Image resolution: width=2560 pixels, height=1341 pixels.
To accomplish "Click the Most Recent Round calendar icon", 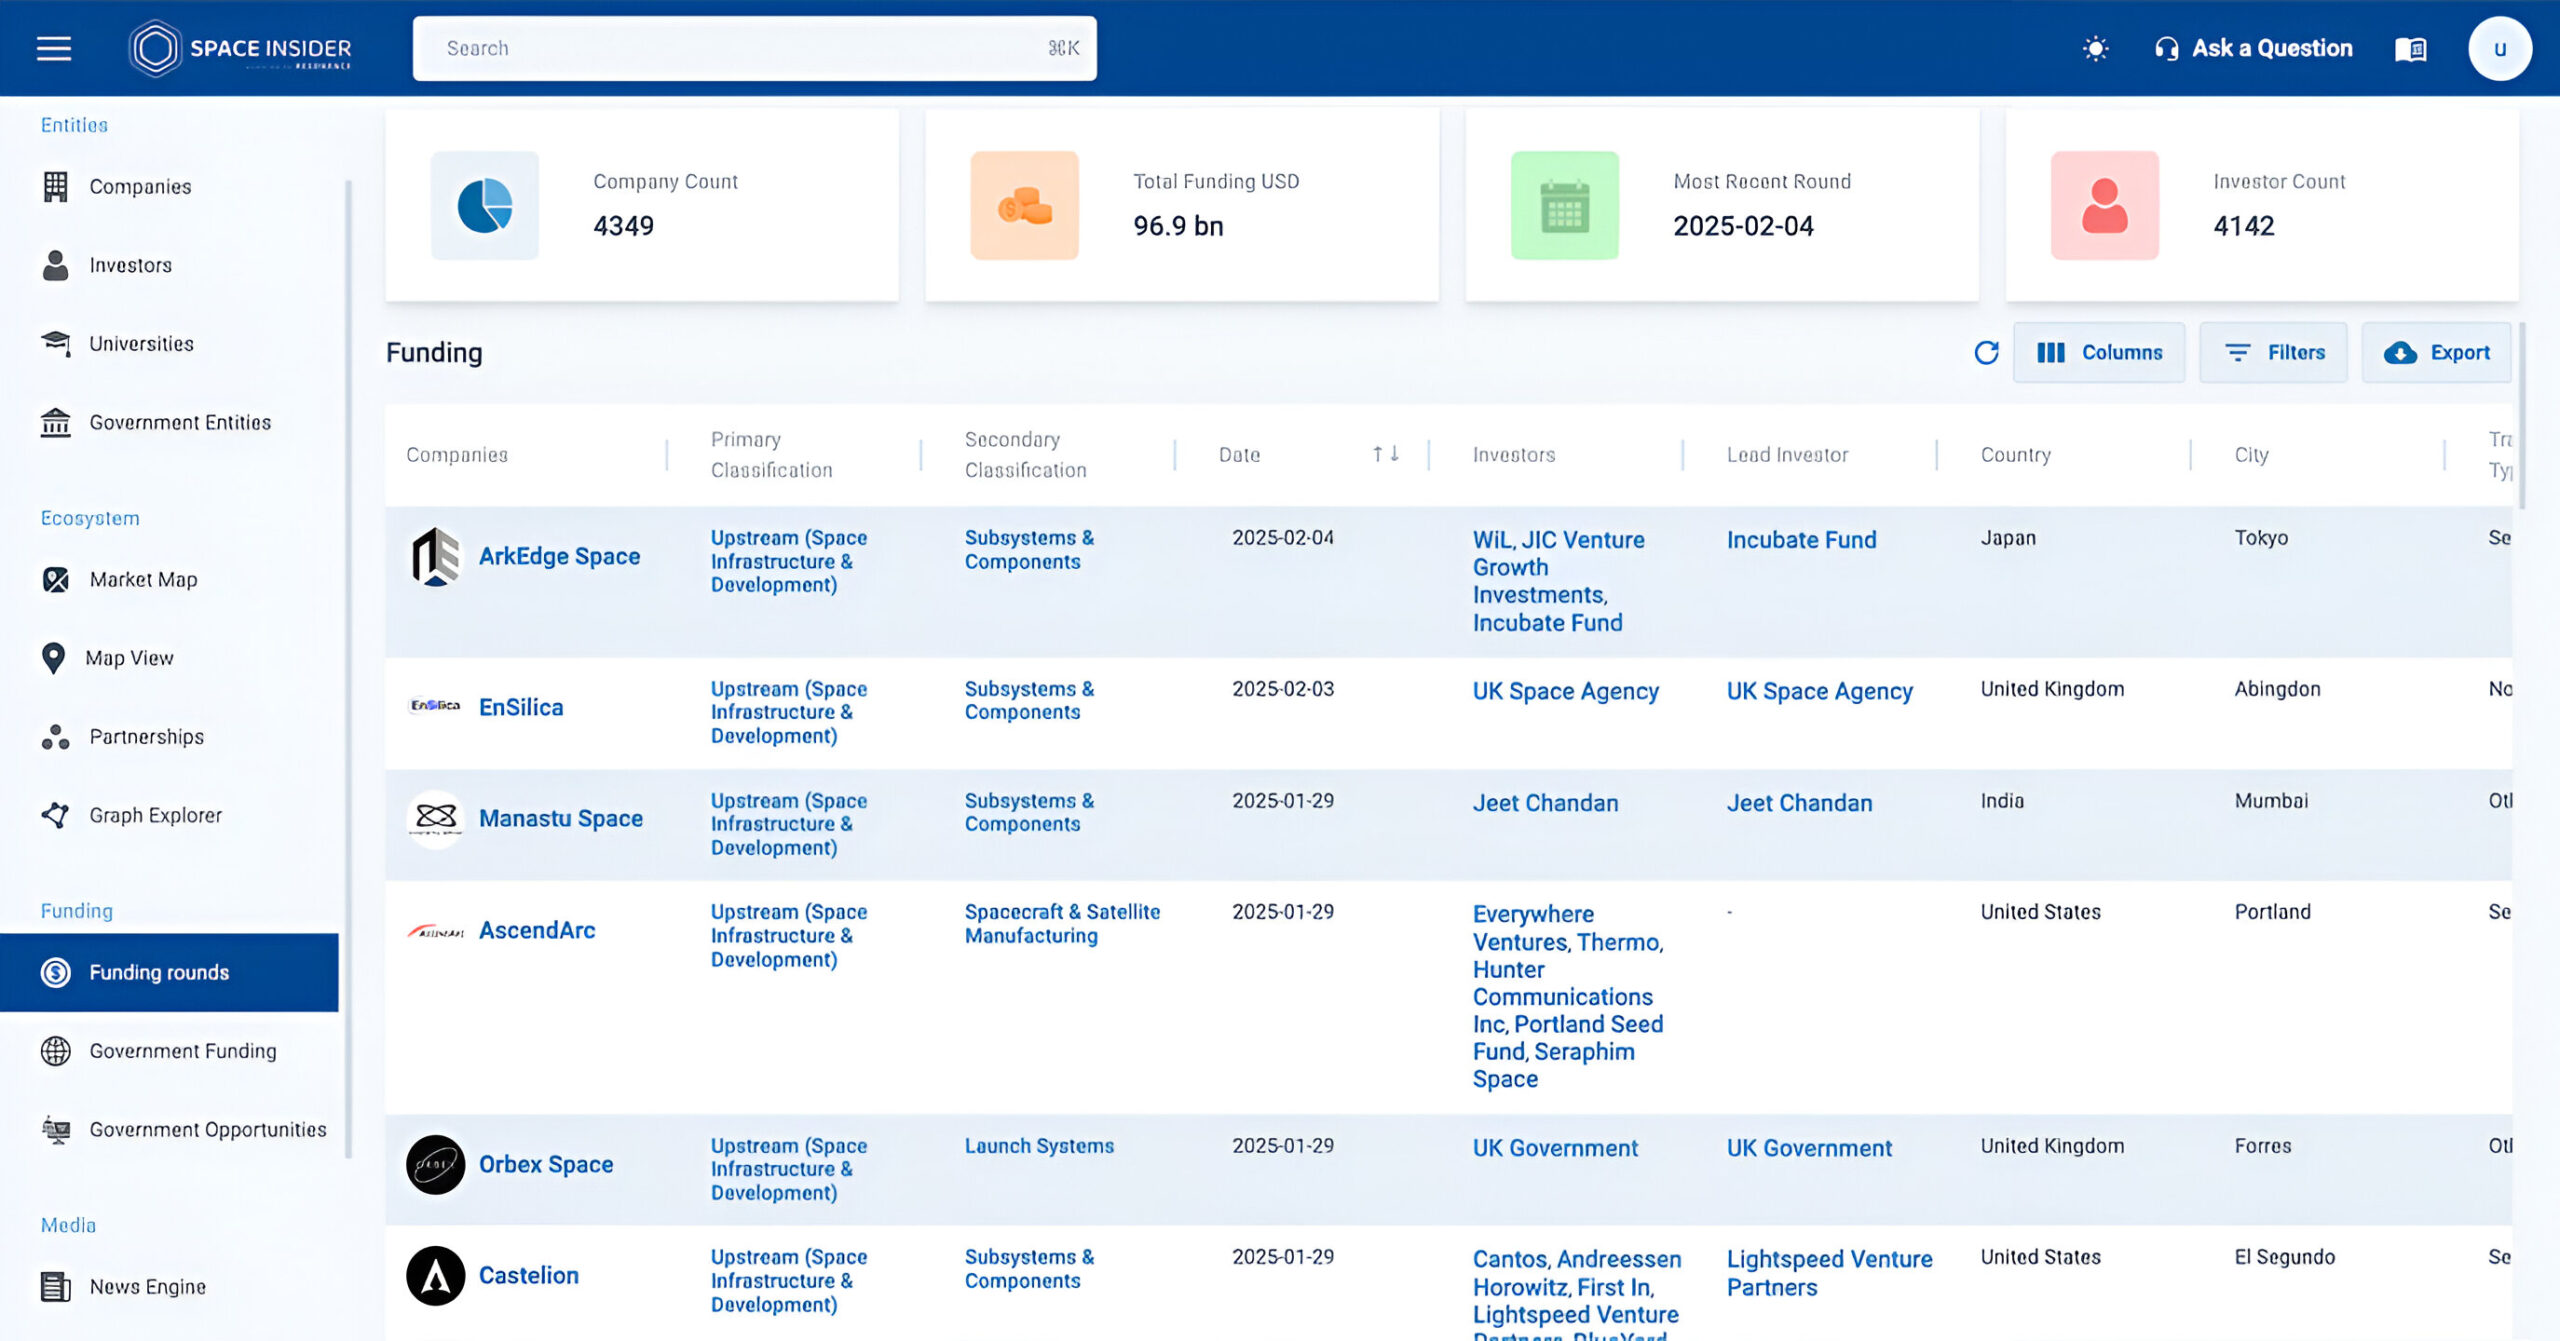I will 1564,205.
